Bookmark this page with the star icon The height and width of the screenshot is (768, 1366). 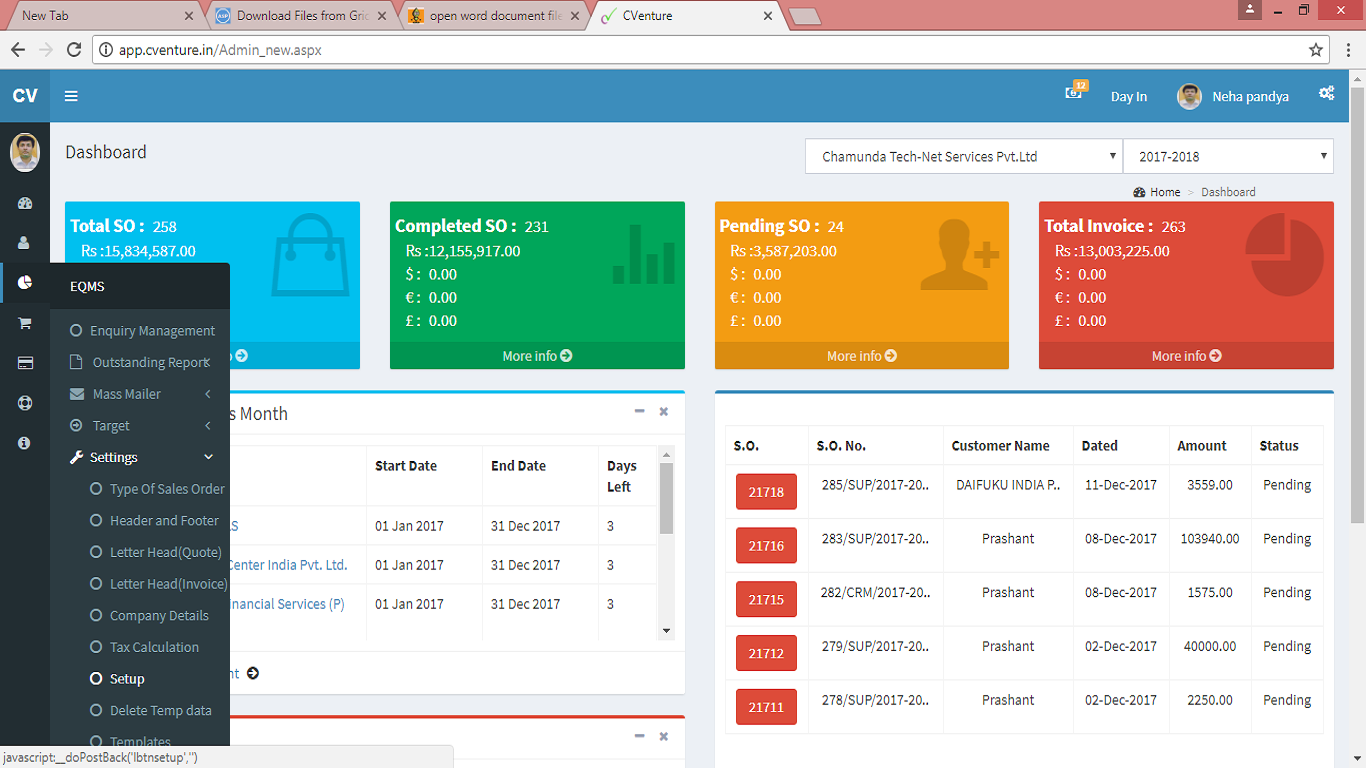point(1316,50)
